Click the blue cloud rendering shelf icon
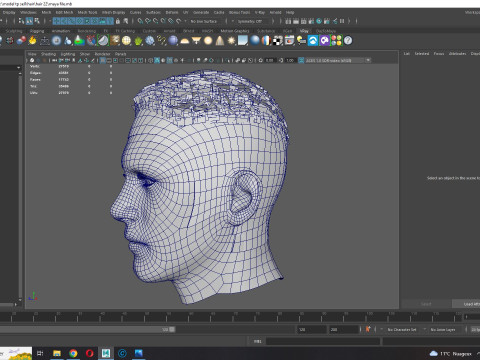Image resolution: width=480 pixels, height=360 pixels. click(x=313, y=41)
